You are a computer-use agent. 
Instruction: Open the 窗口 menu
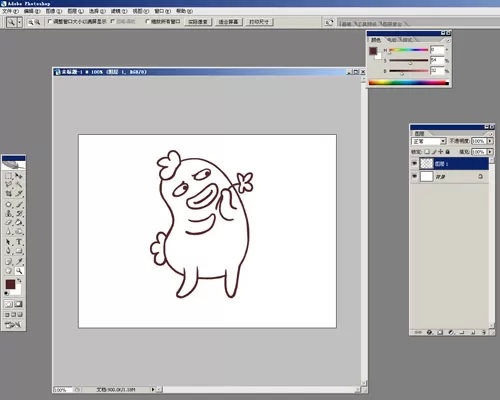click(x=162, y=11)
